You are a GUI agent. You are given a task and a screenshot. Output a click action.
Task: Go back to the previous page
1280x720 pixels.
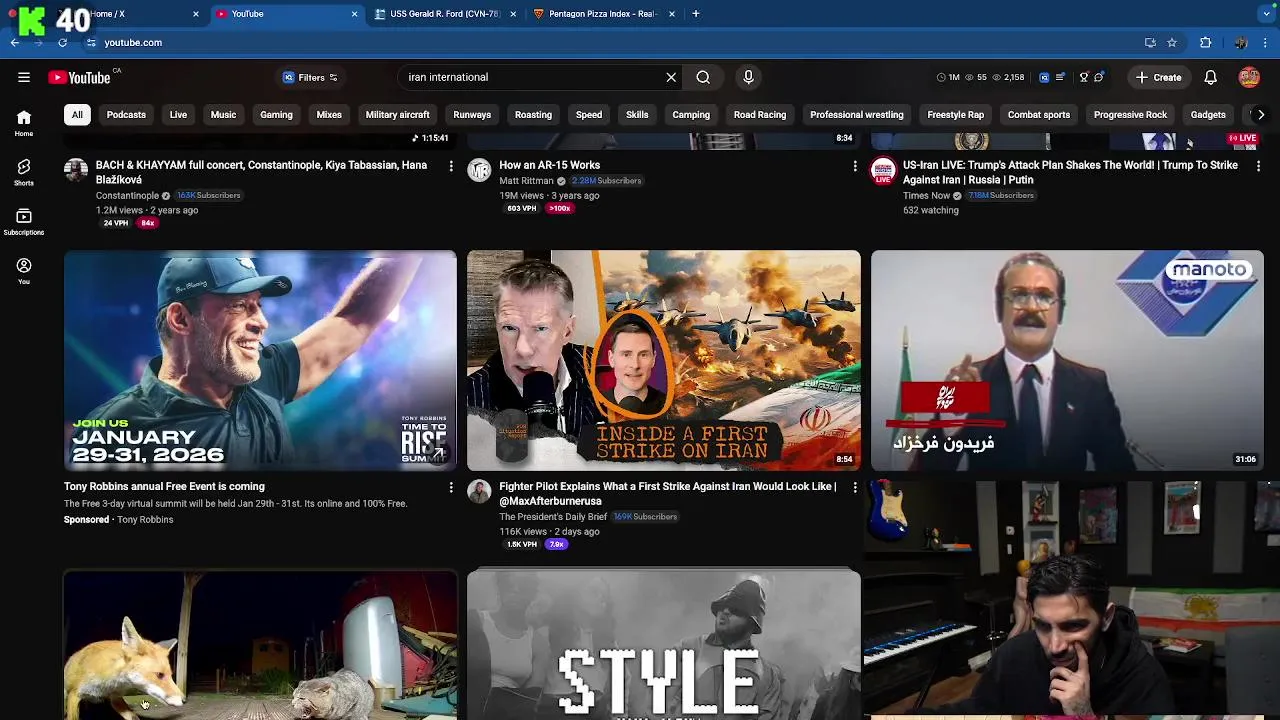15,43
